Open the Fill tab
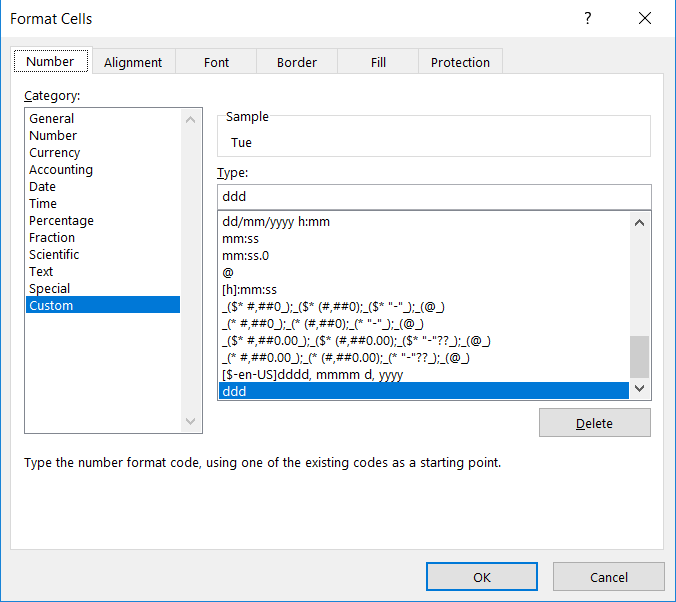The image size is (676, 602). click(x=378, y=62)
